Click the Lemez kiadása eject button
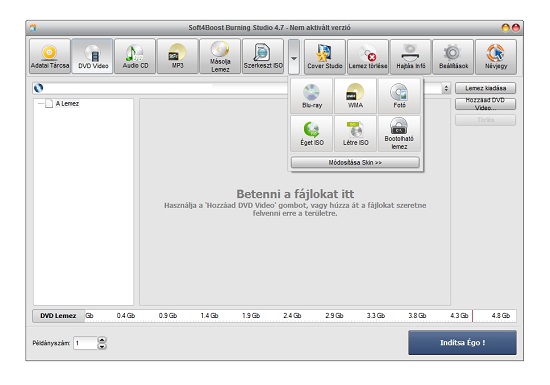Screen dimensions: 550x385 coord(485,88)
